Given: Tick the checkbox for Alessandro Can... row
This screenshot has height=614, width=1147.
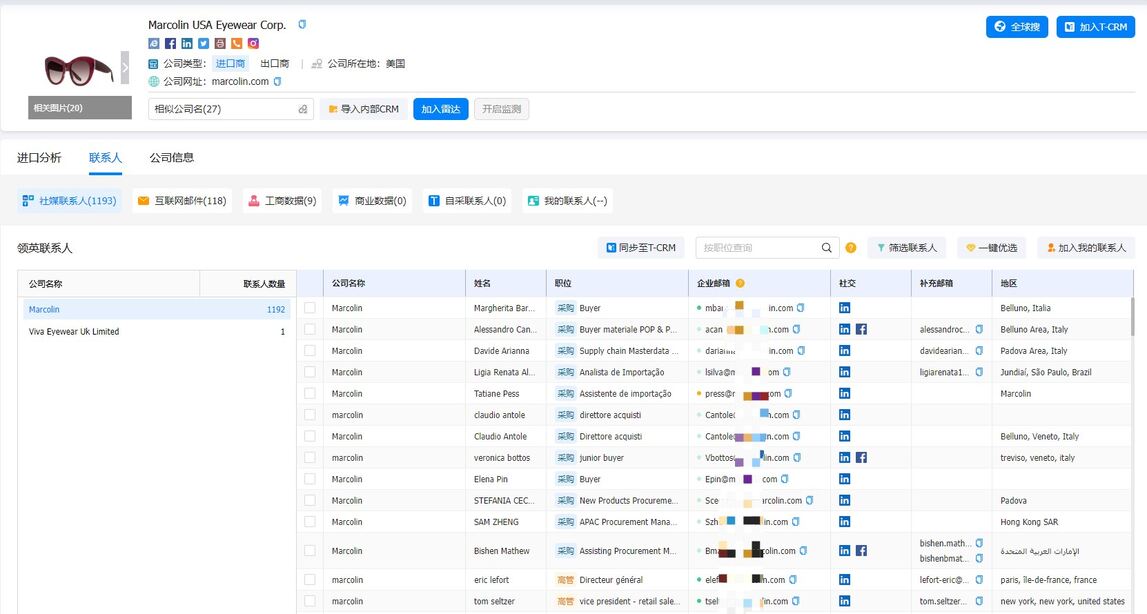Looking at the screenshot, I should (310, 329).
